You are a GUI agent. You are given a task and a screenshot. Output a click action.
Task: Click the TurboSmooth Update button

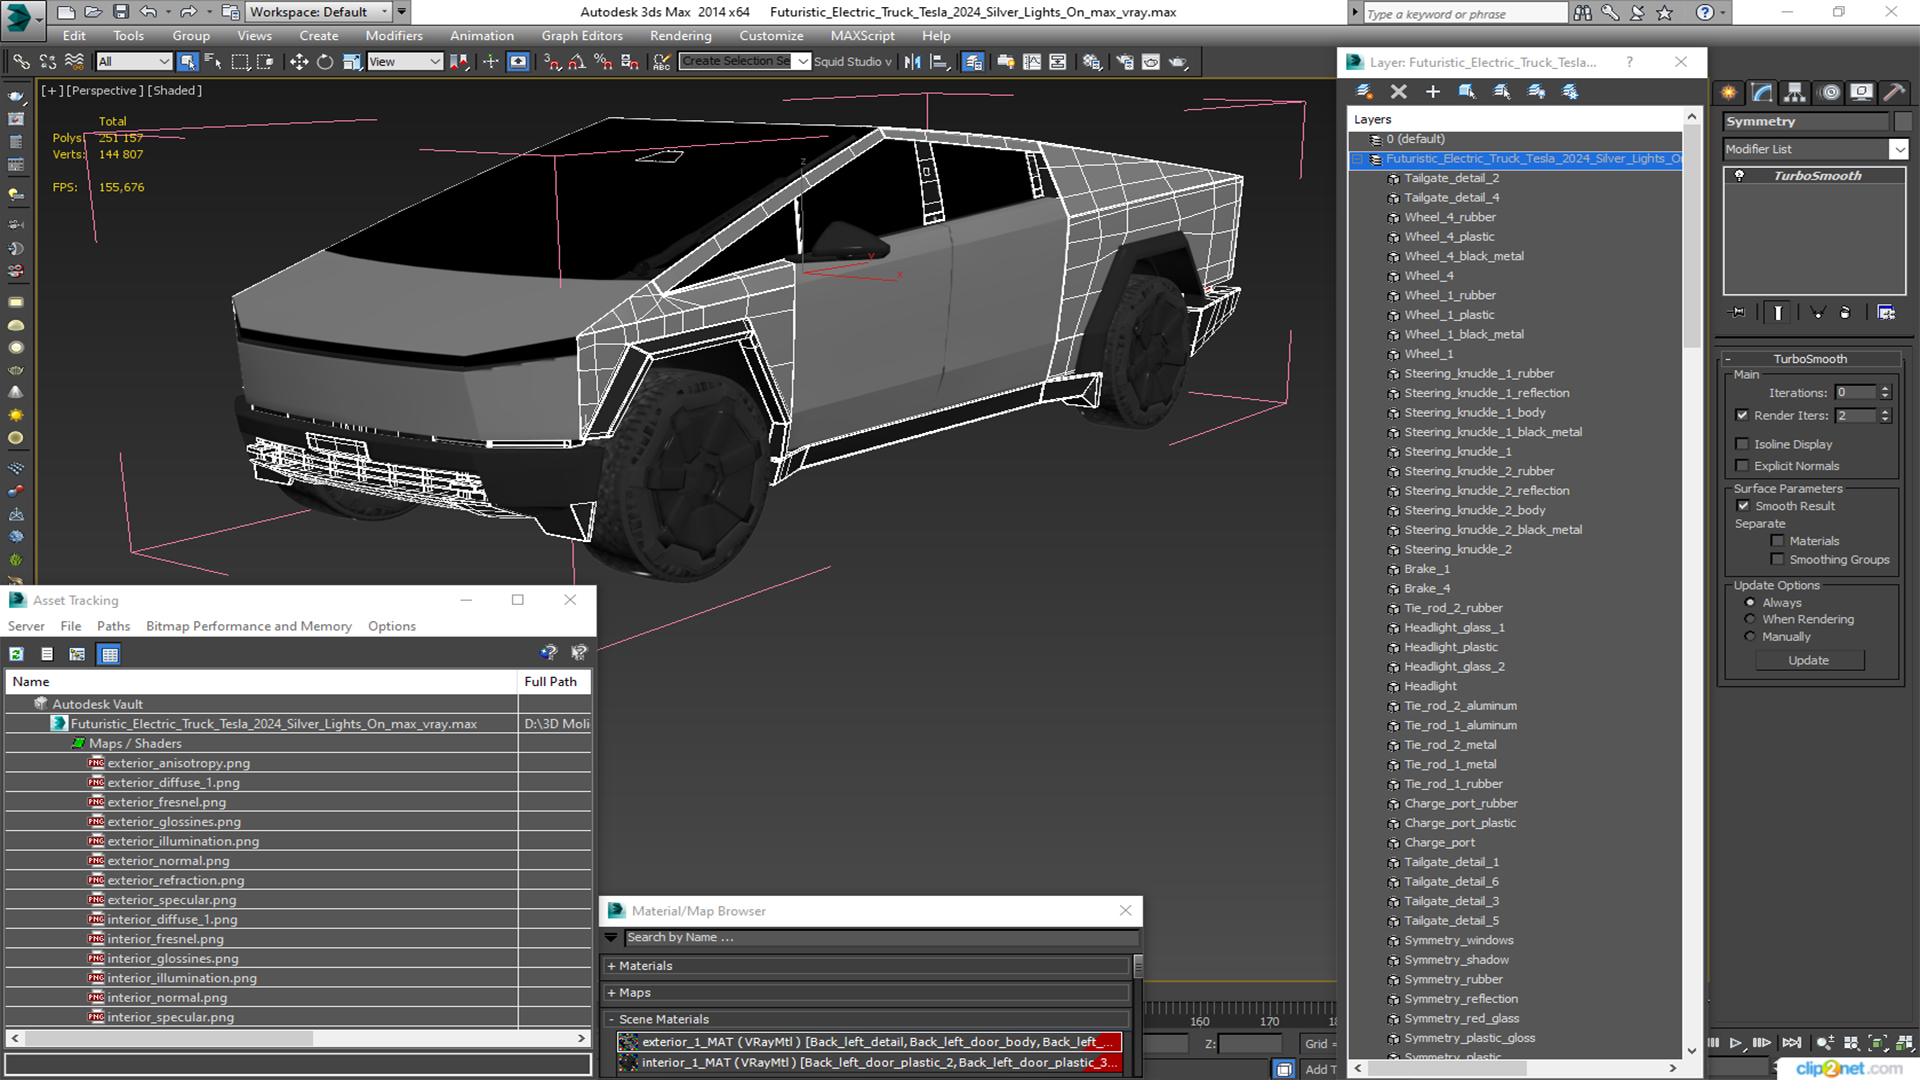(1808, 660)
